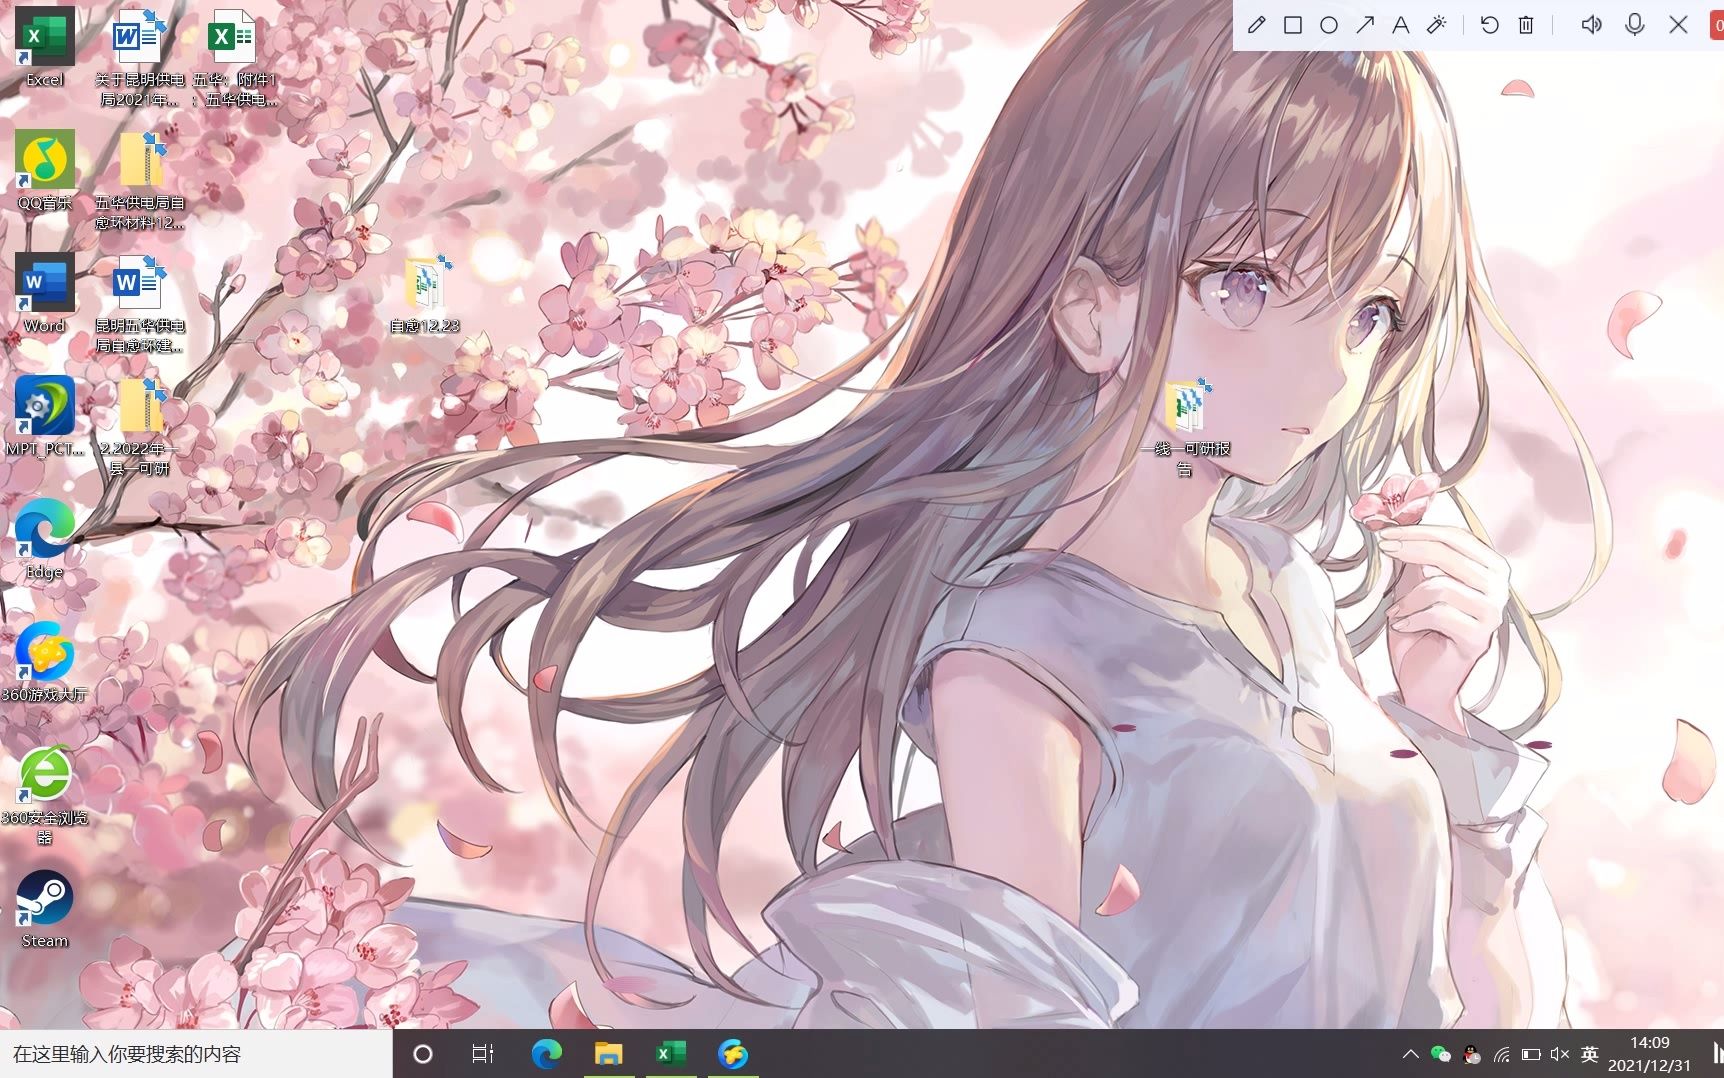Open Wi-Fi network settings in tray
This screenshot has height=1078, width=1724.
1501,1054
